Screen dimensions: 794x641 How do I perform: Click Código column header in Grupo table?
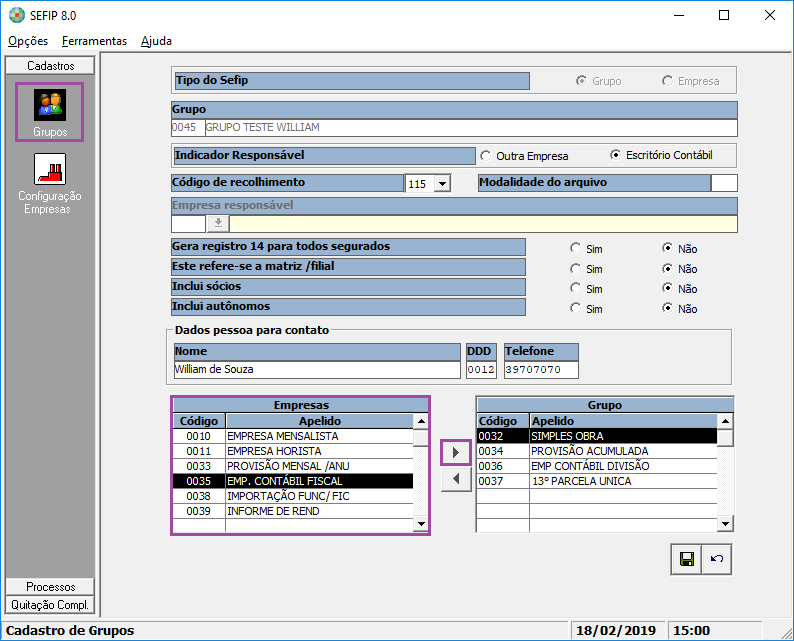503,421
